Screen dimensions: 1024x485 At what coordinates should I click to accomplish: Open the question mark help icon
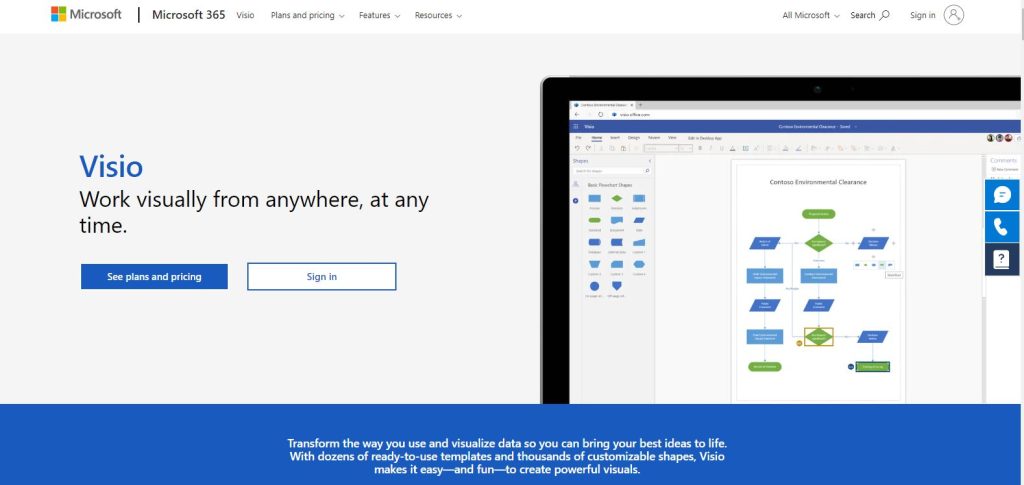pyautogui.click(x=1002, y=260)
